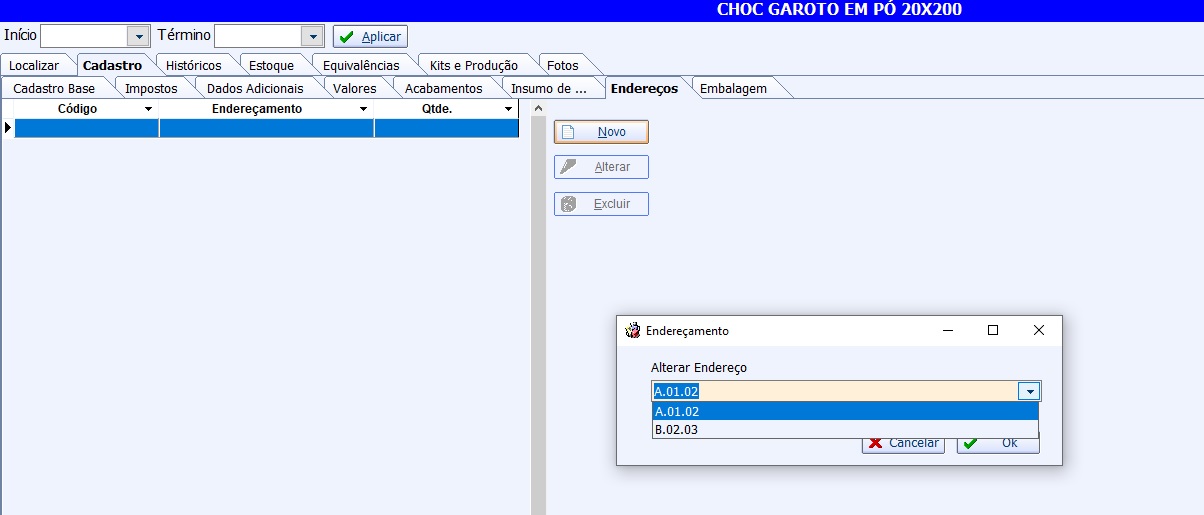Select the Endereços sub-tab
Viewport: 1204px width, 515px height.
coord(644,88)
